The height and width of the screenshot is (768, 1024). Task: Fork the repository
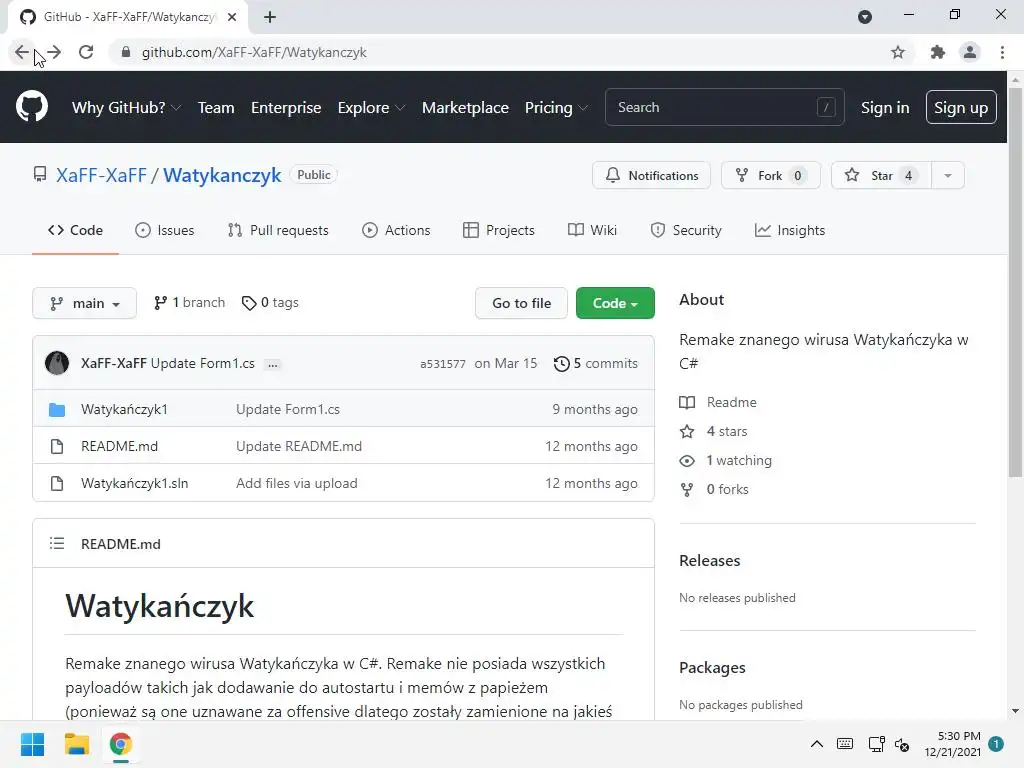coord(771,175)
